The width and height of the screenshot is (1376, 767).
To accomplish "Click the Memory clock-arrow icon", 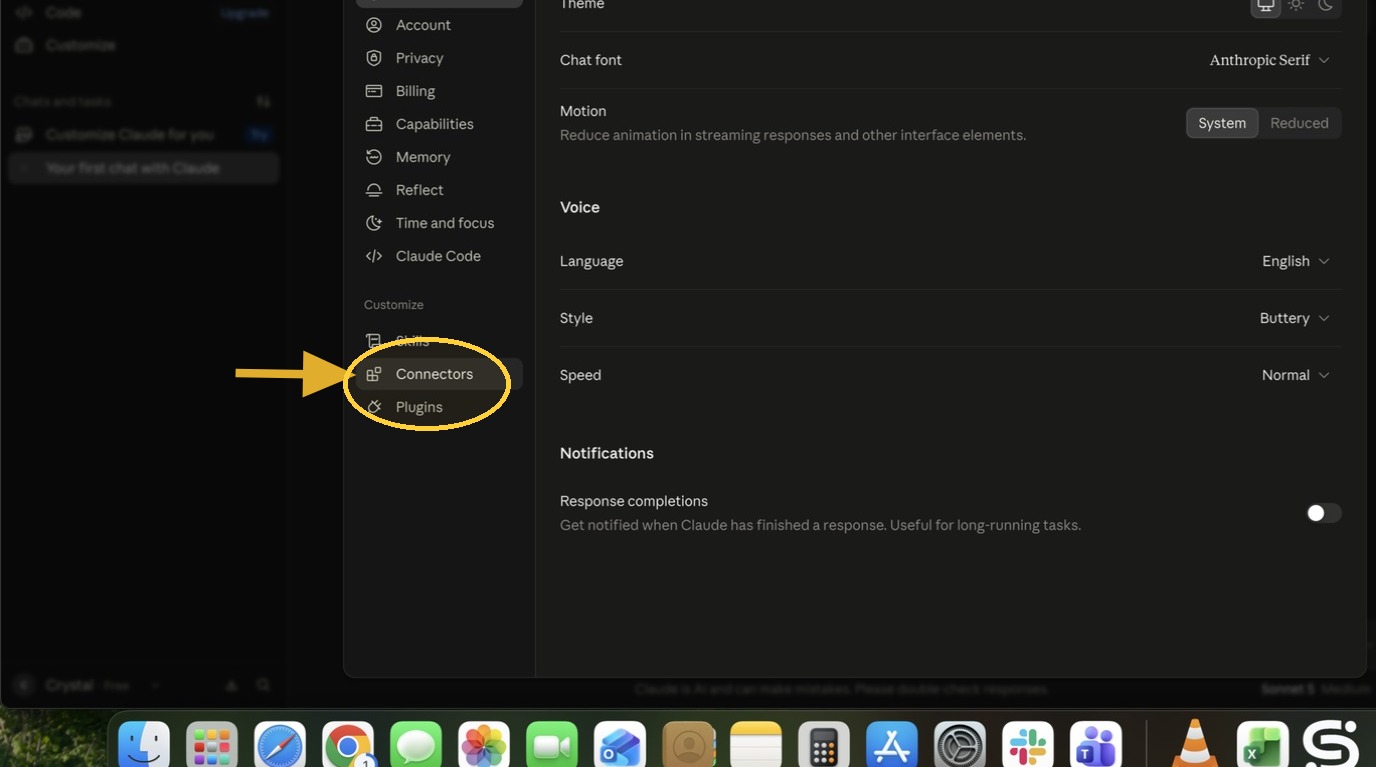I will [x=374, y=157].
